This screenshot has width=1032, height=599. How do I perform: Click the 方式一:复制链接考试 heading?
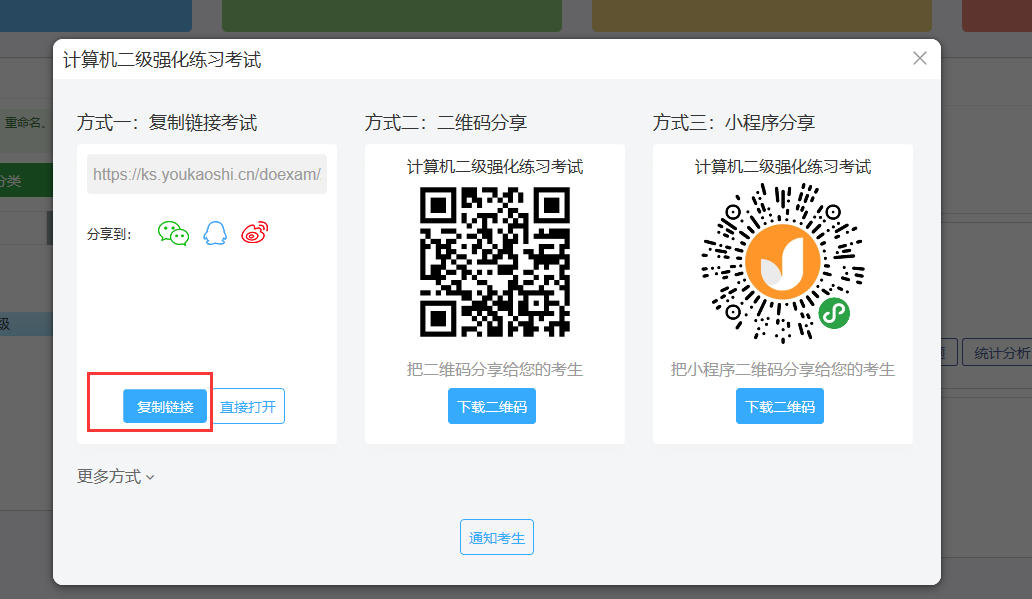[167, 122]
